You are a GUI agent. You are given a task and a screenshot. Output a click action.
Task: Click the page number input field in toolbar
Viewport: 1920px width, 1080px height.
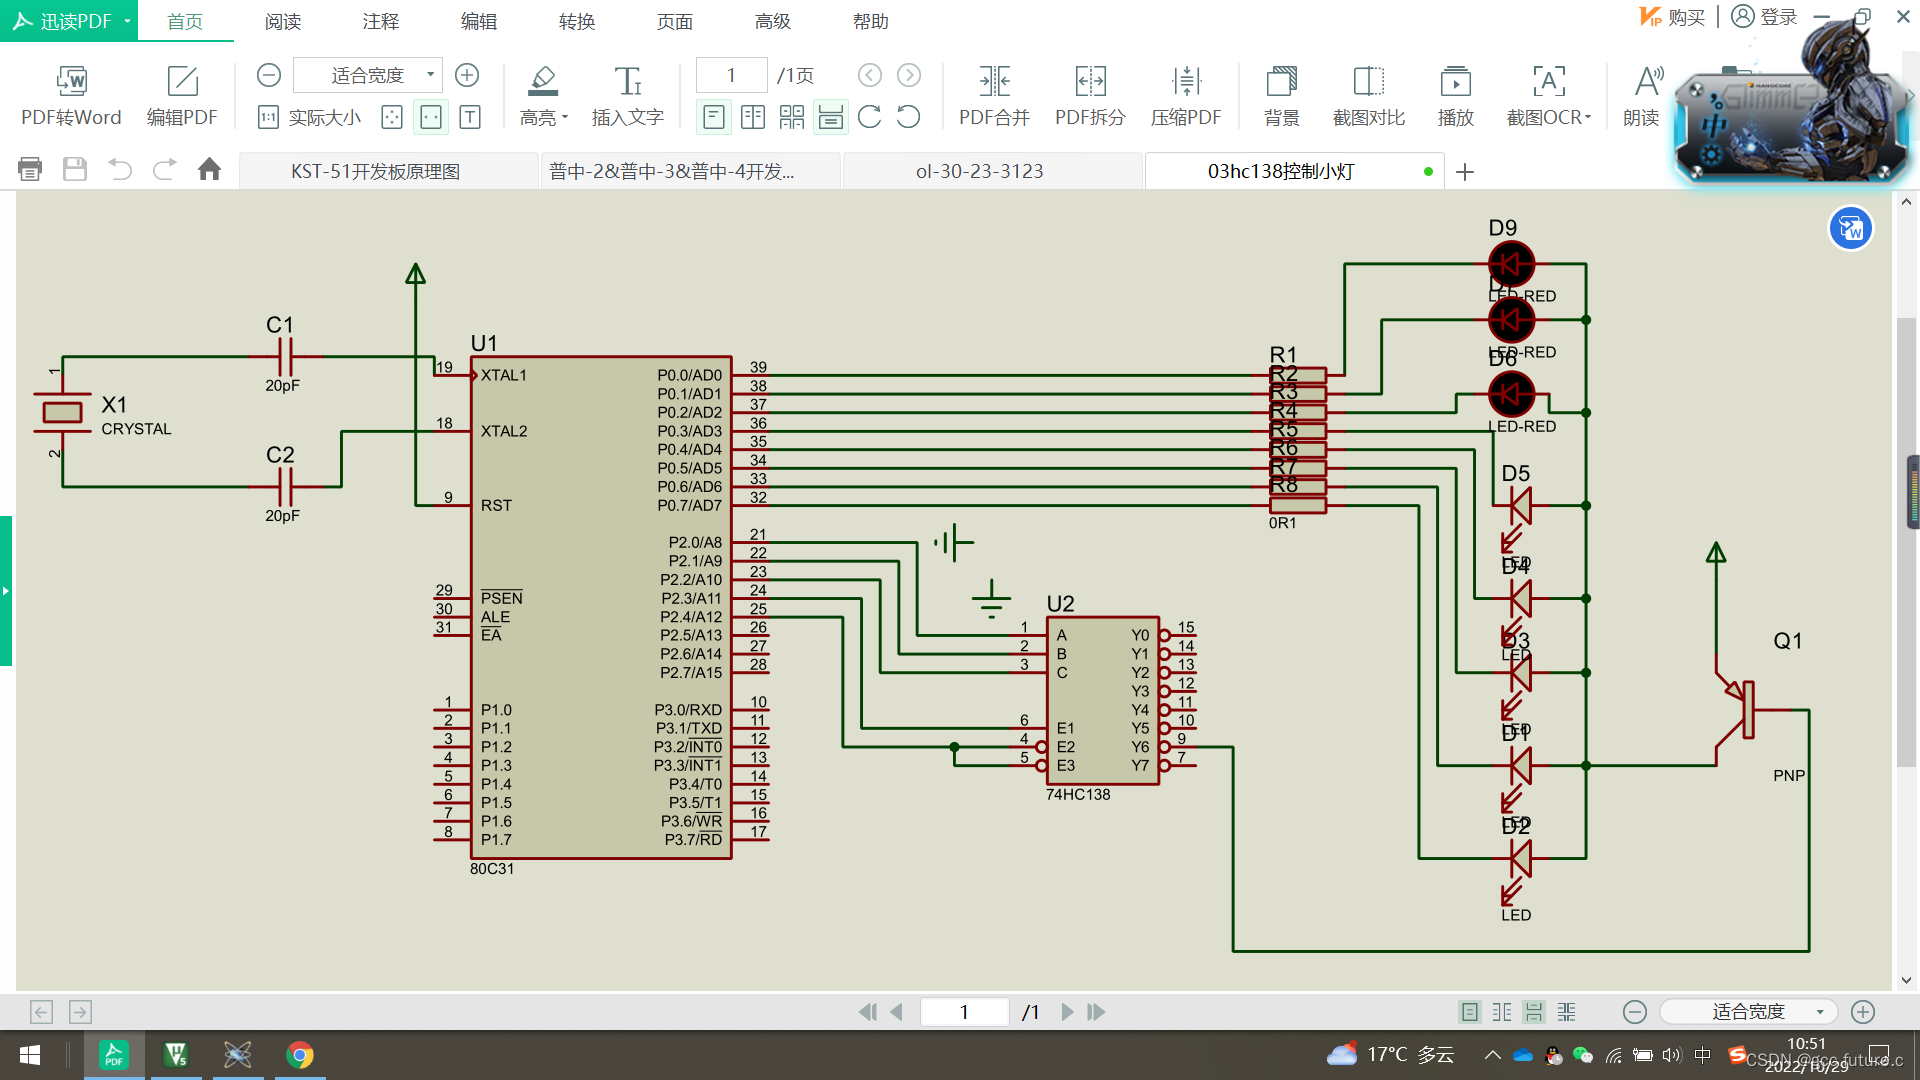731,75
